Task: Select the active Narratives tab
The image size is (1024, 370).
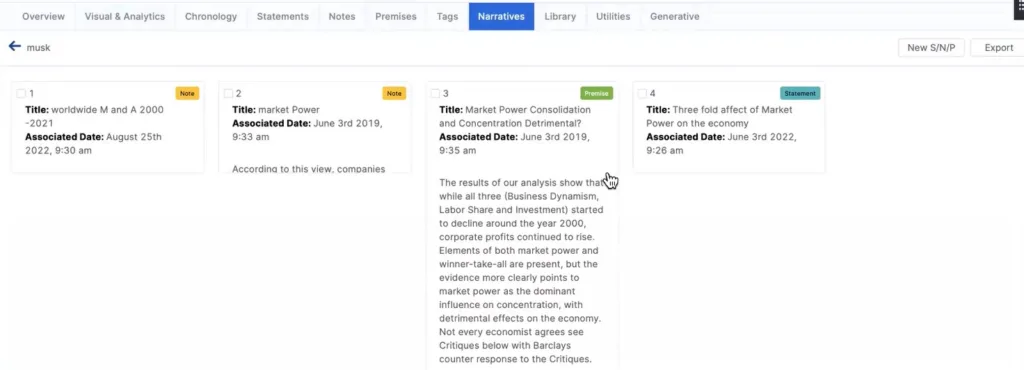Action: pos(501,16)
